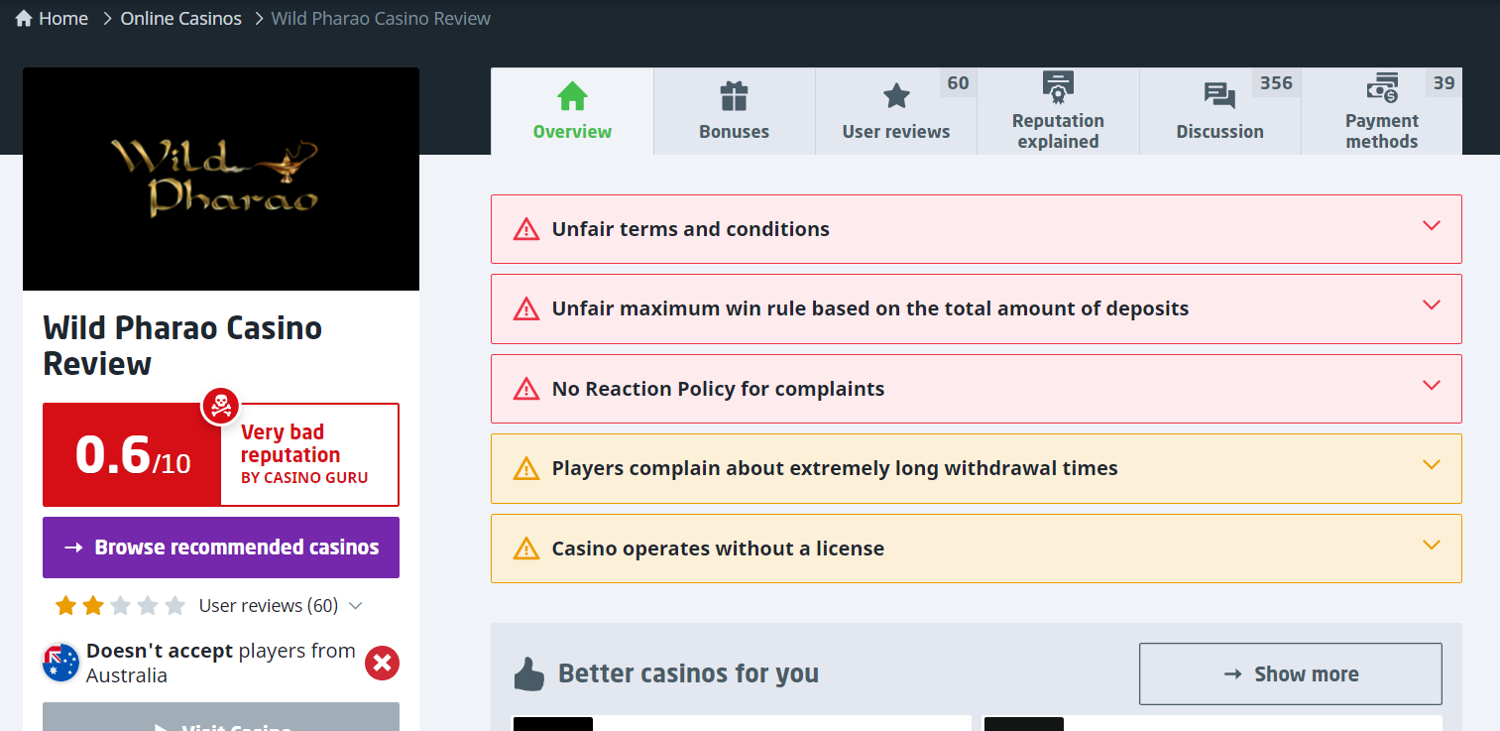Click the Home icon in breadcrumb

(x=24, y=19)
